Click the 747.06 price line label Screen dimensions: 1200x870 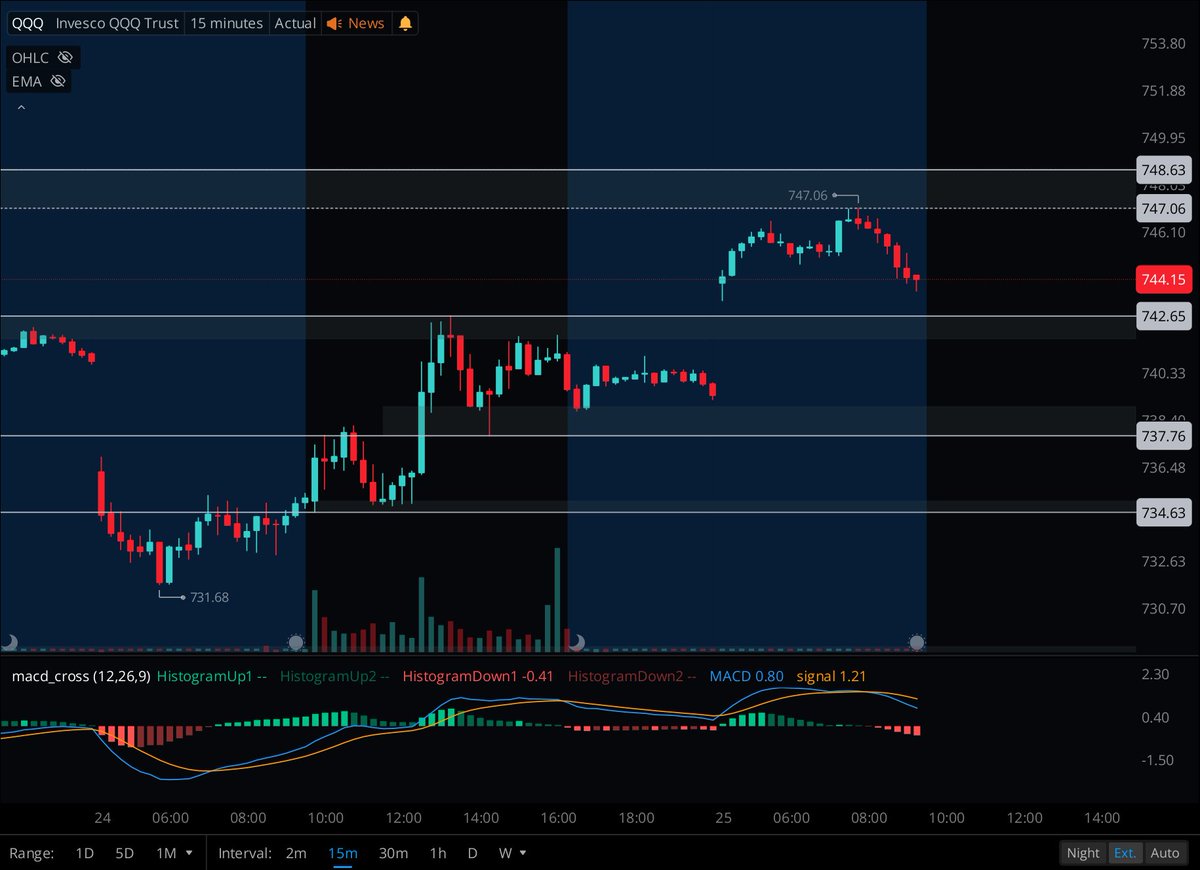[x=1162, y=208]
